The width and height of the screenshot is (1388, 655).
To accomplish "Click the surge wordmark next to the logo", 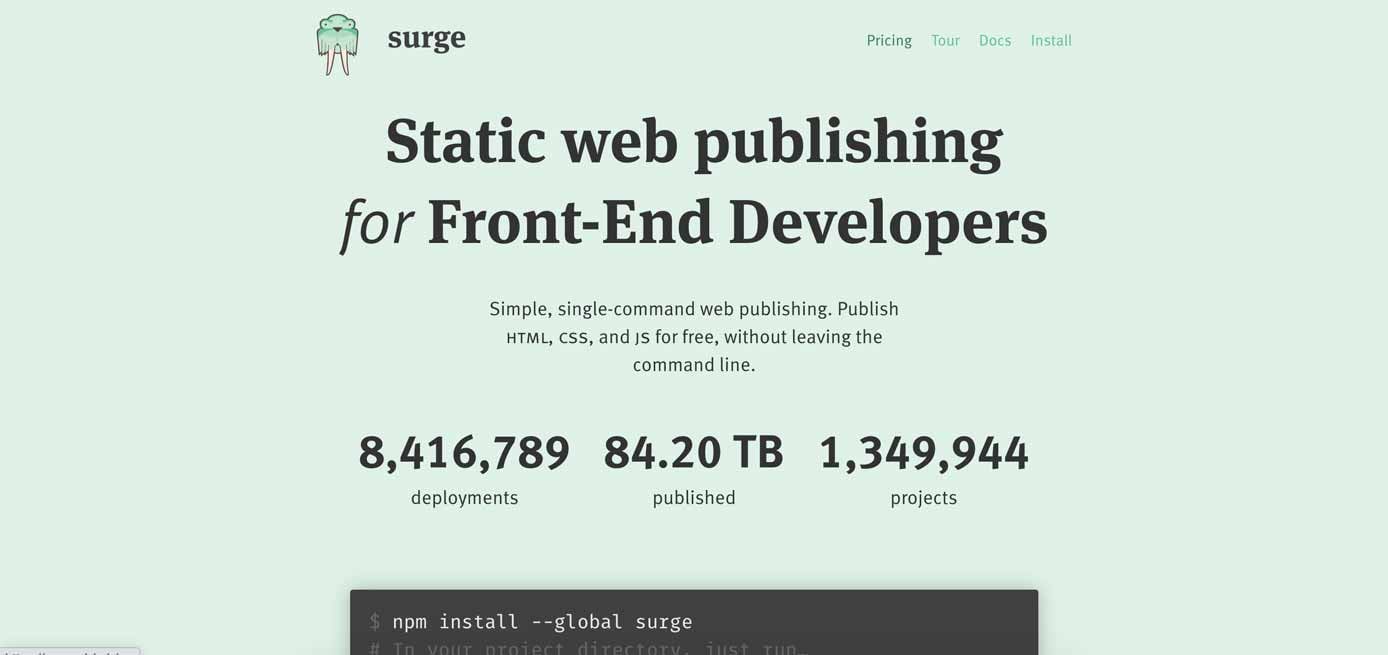I will point(426,38).
